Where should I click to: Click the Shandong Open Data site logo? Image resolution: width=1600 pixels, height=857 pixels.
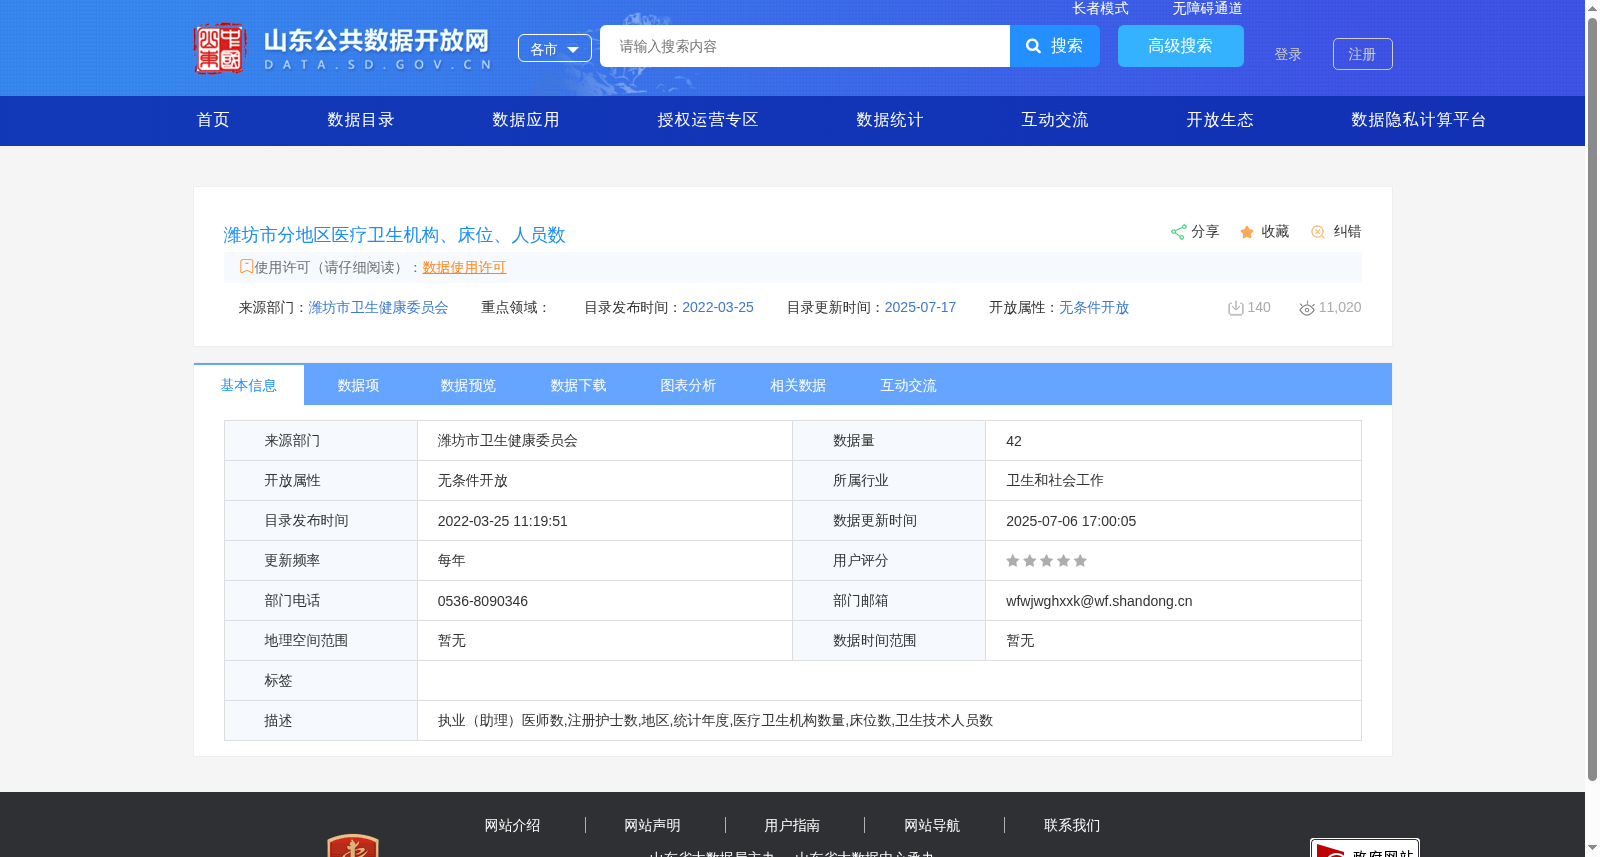[343, 48]
